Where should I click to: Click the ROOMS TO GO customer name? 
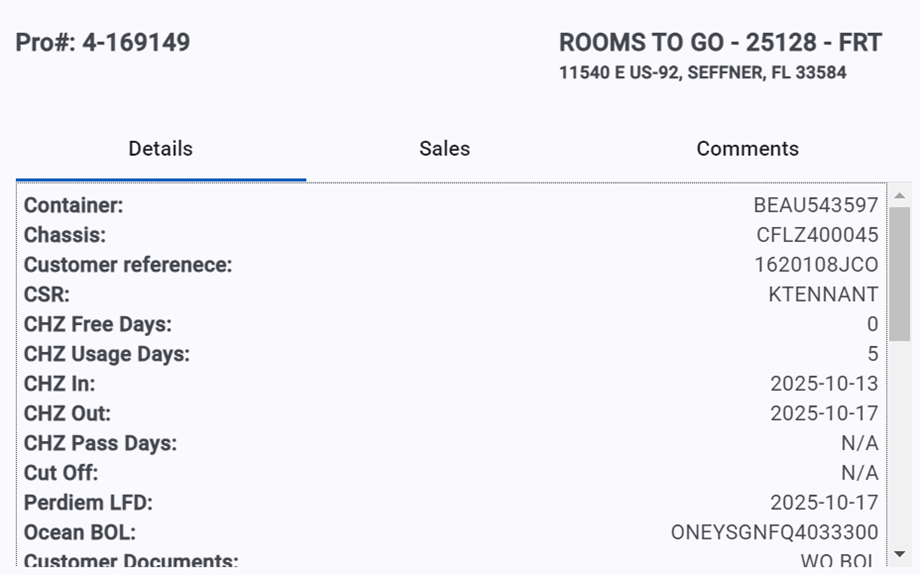pyautogui.click(x=720, y=43)
